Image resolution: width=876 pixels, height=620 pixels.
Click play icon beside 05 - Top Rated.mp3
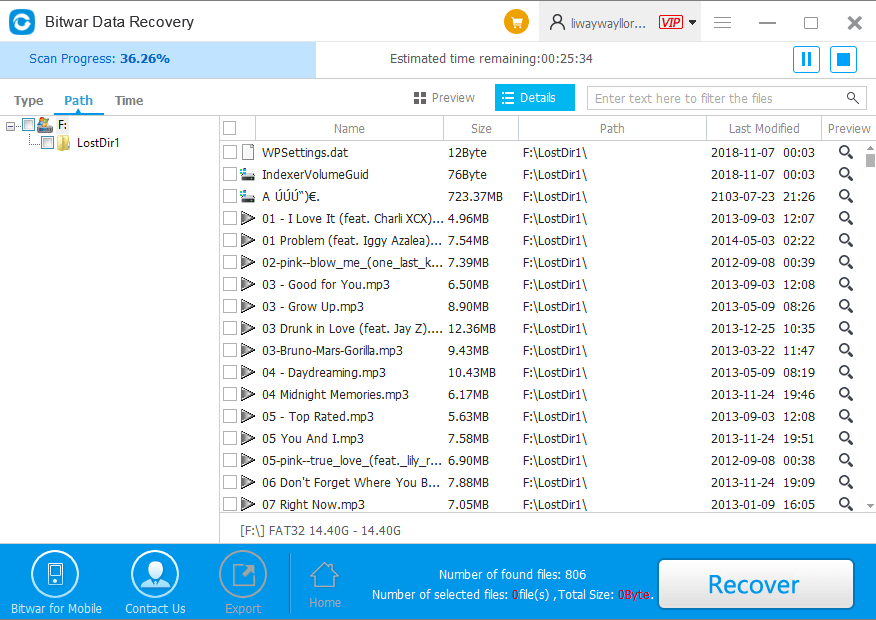click(x=247, y=416)
